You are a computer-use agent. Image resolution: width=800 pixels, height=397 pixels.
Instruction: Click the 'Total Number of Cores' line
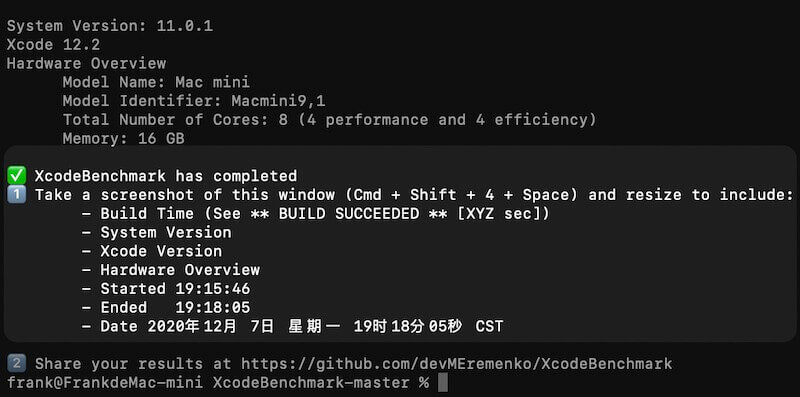point(330,120)
